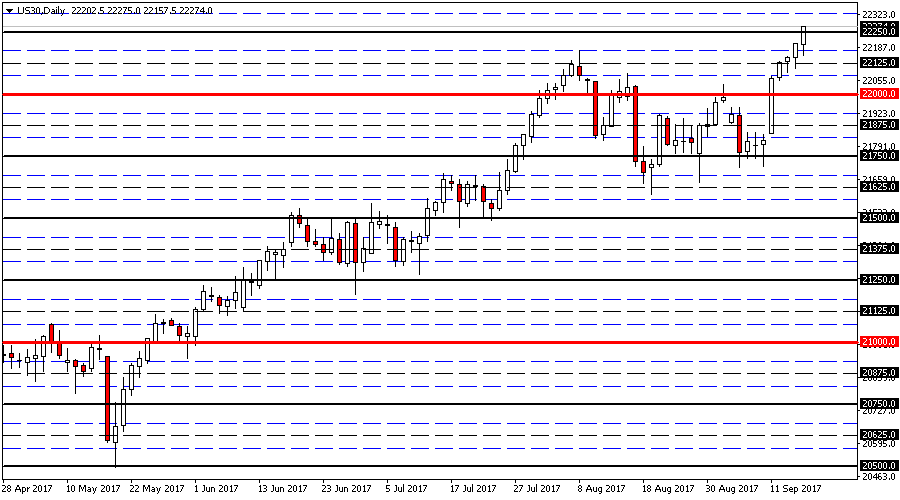Select the 21500.0 price level label

[877, 217]
